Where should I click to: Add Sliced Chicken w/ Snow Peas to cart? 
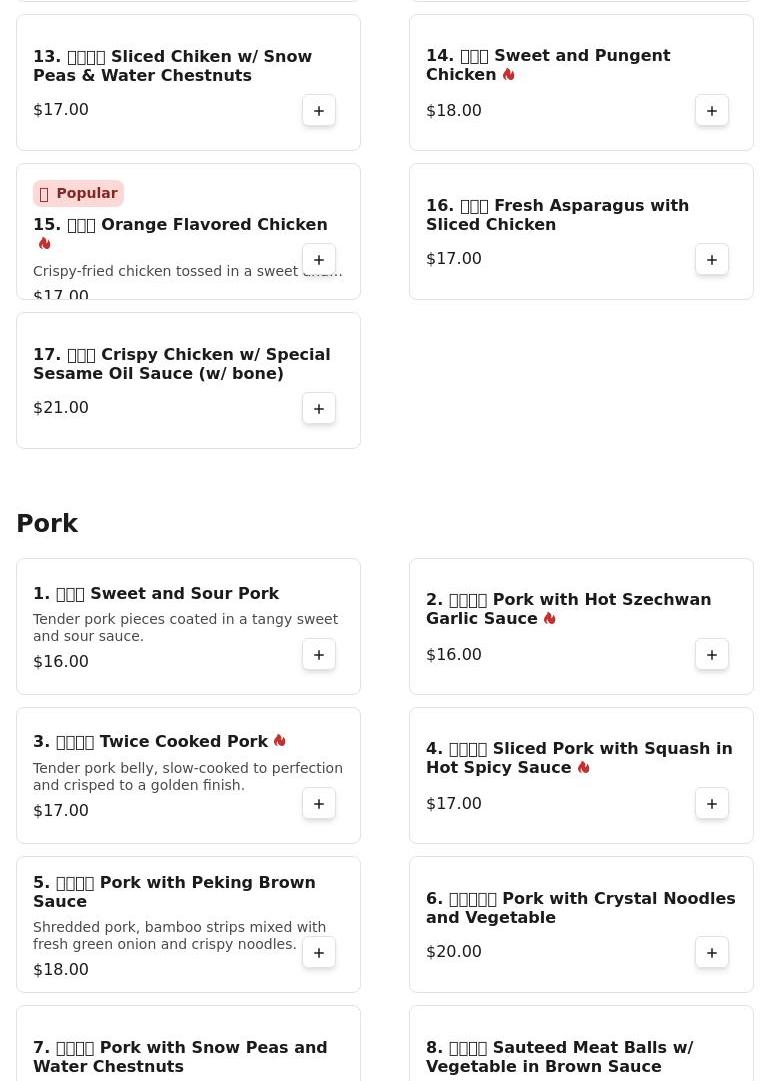point(319,111)
